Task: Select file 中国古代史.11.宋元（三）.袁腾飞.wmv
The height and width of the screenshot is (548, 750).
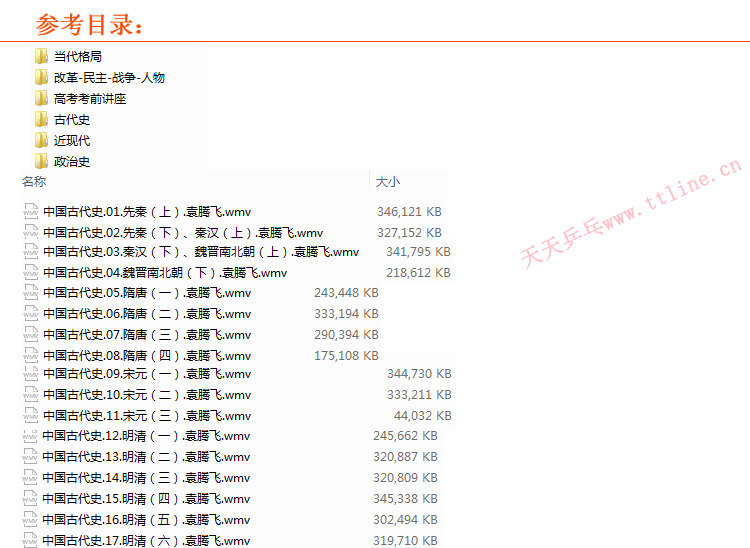Action: pos(147,415)
